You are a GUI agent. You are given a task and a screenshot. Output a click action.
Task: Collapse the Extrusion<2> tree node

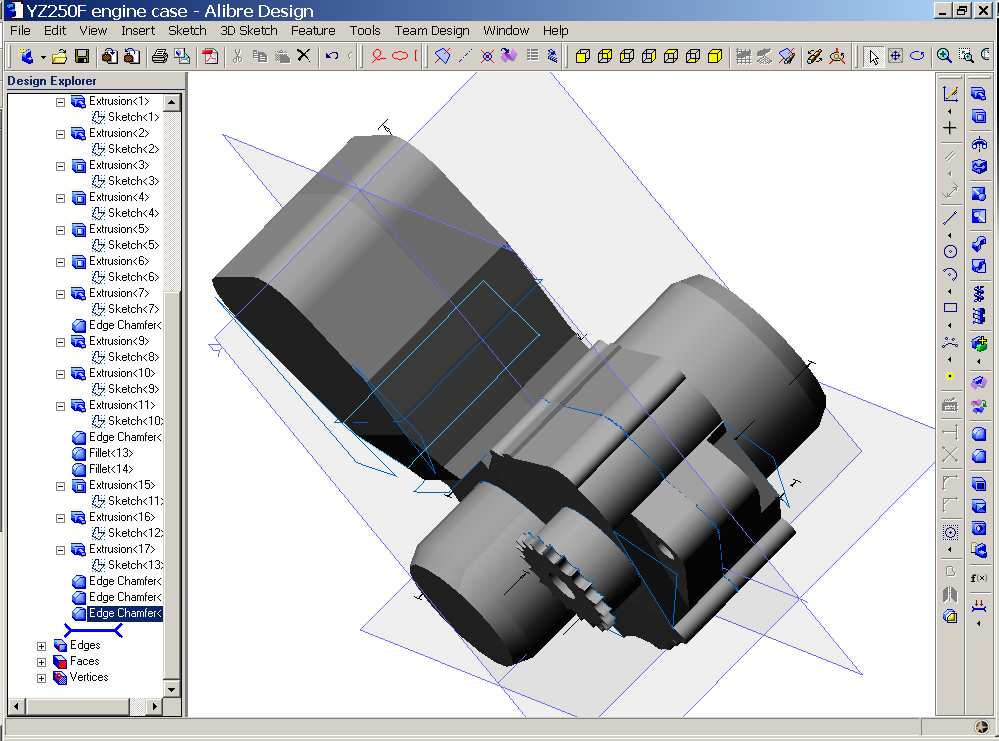pyautogui.click(x=60, y=134)
